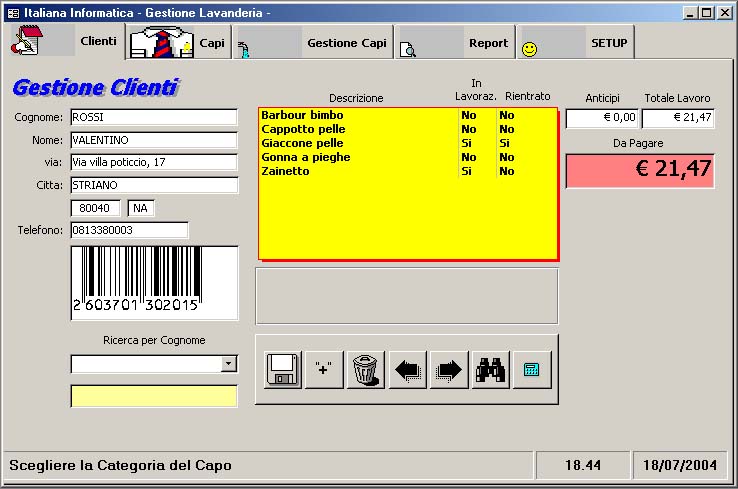Image resolution: width=738 pixels, height=489 pixels.
Task: Go to previous record with left arrow
Action: (407, 369)
